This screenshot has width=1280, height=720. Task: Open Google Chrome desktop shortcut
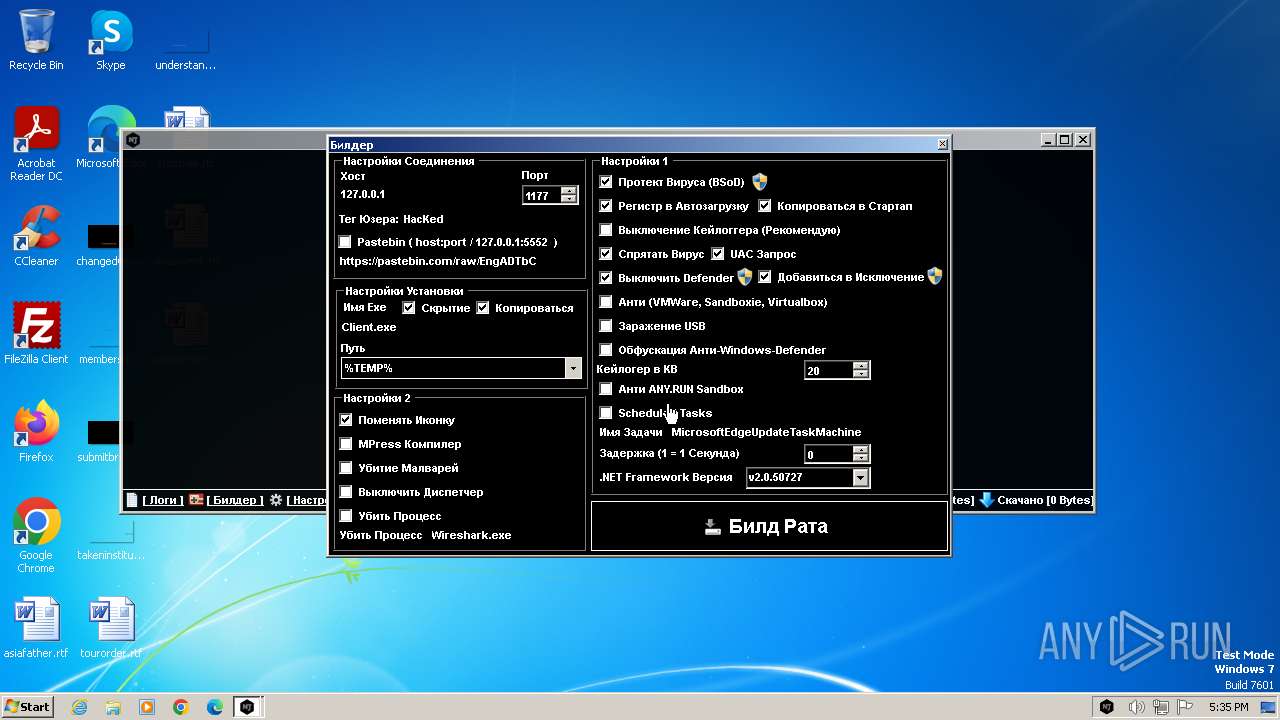[x=36, y=535]
